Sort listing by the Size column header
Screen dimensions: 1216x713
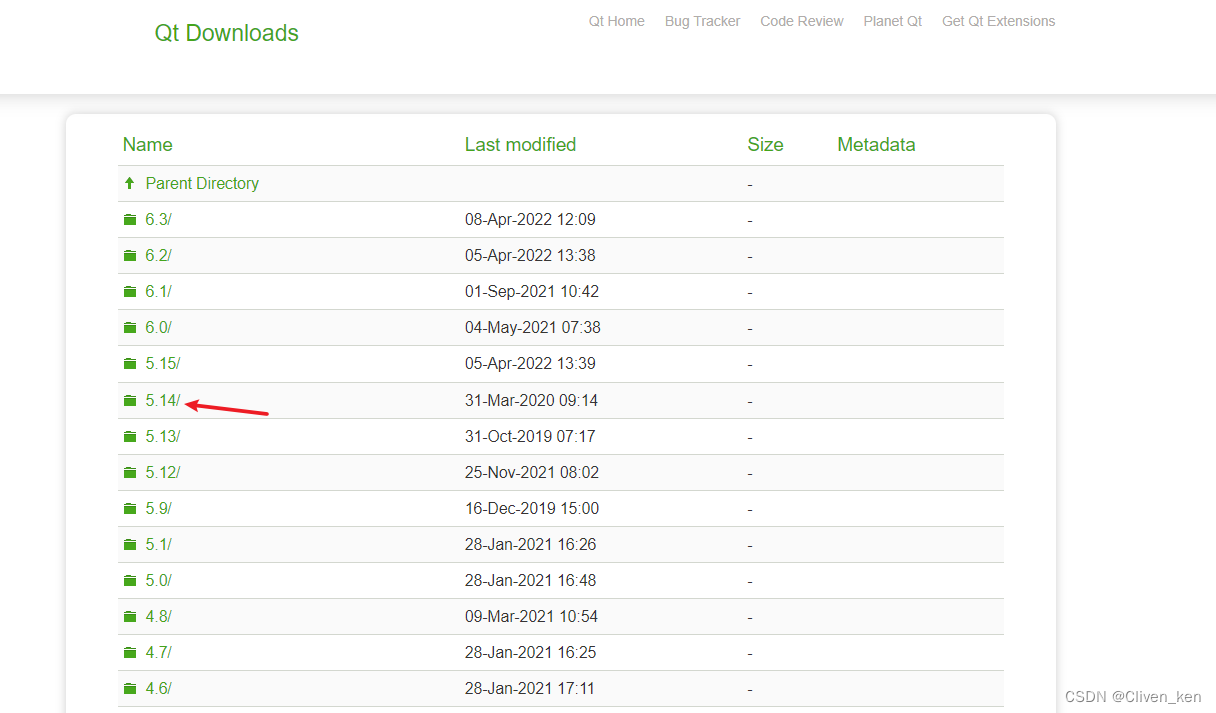pyautogui.click(x=766, y=145)
